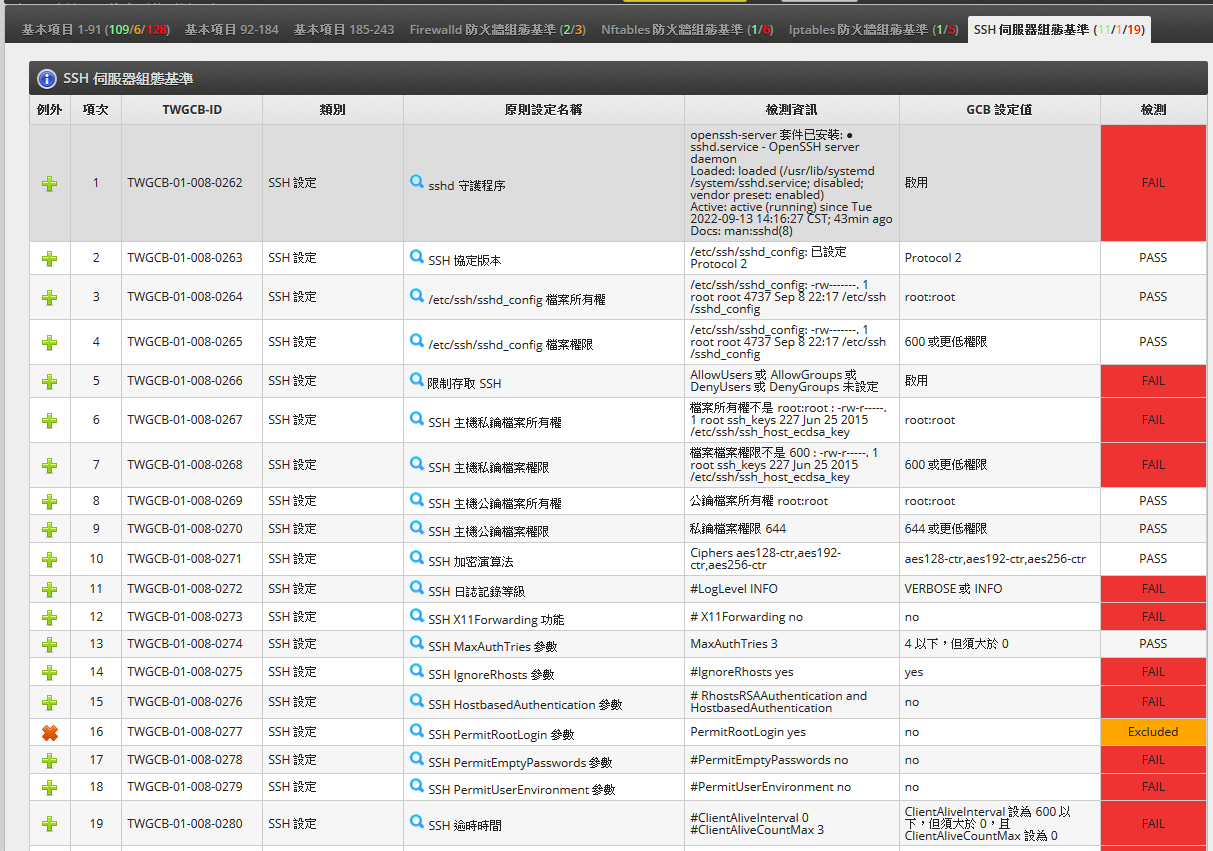The image size is (1213, 851).
Task: Click the blue info icon in panel header
Action: [47, 78]
